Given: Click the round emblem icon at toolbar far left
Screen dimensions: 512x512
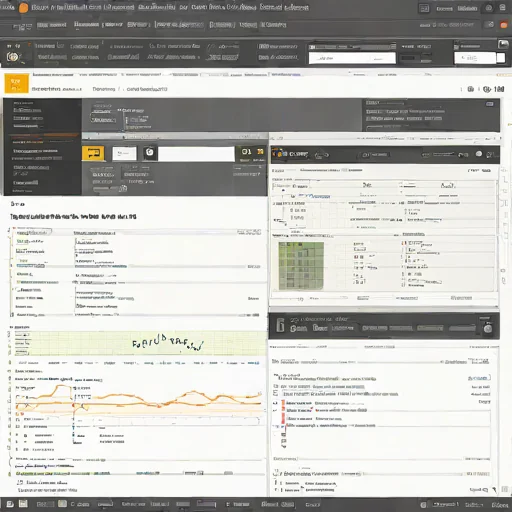Looking at the screenshot, I should coord(13,57).
